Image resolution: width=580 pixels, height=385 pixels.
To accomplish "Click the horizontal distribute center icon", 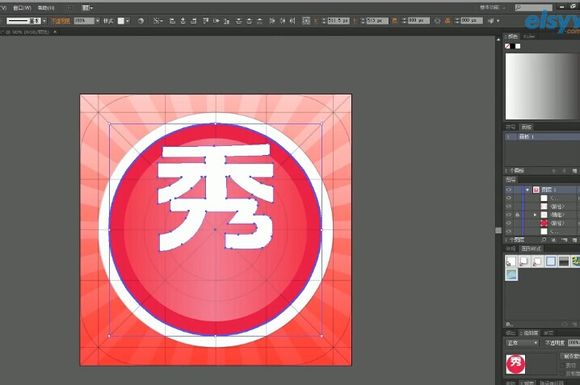I will 283,21.
